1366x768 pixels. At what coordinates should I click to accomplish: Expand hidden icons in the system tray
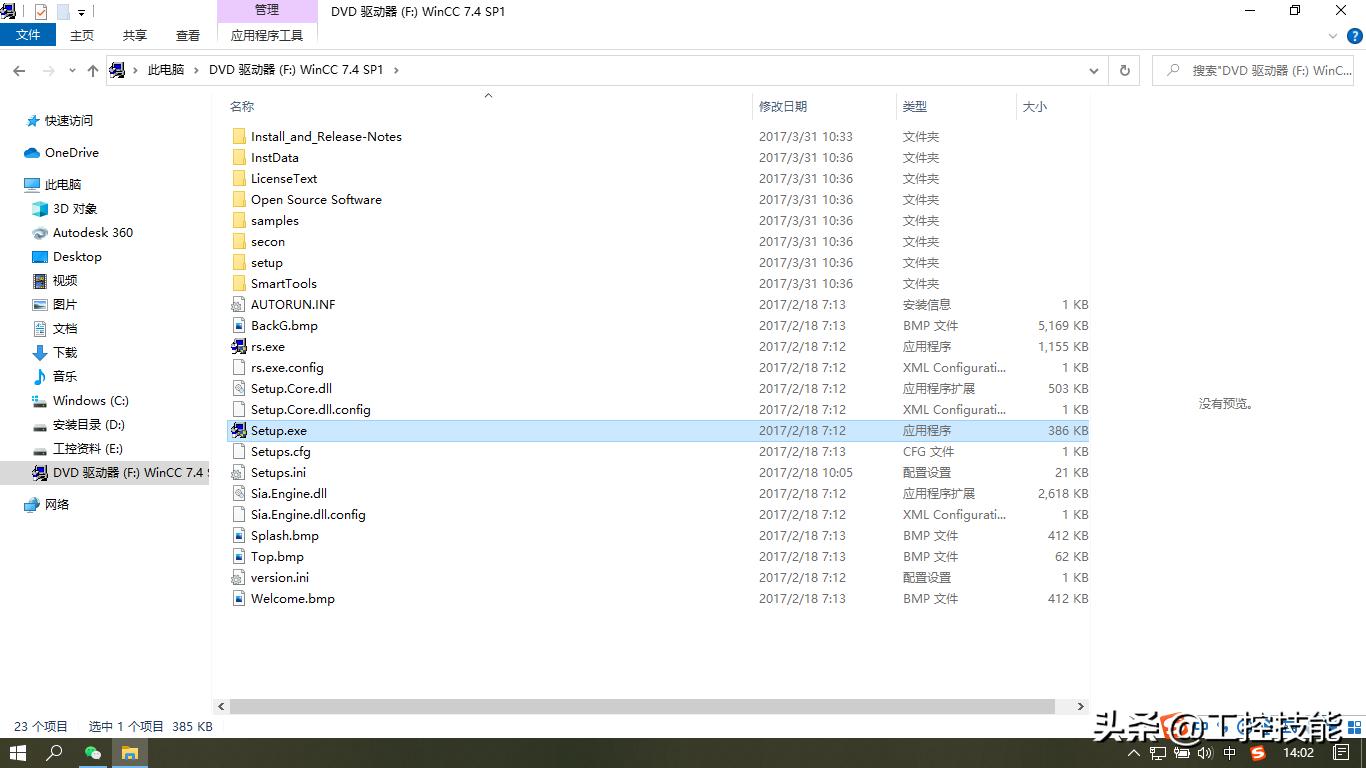[1134, 752]
